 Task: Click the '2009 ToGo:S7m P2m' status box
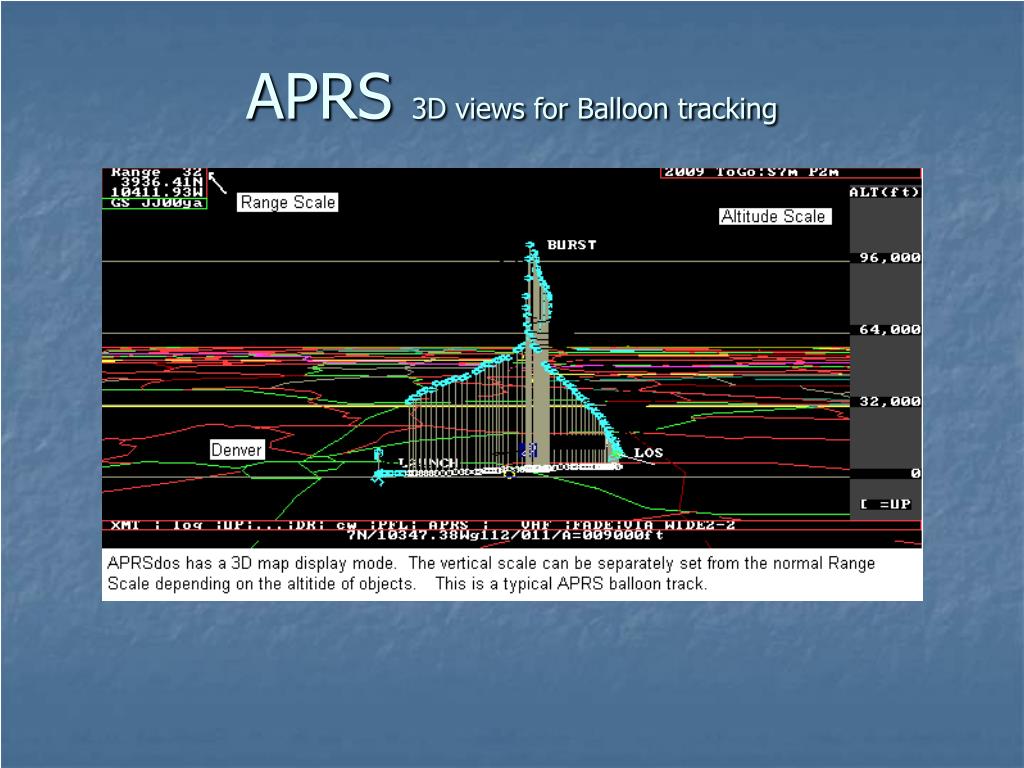(791, 172)
